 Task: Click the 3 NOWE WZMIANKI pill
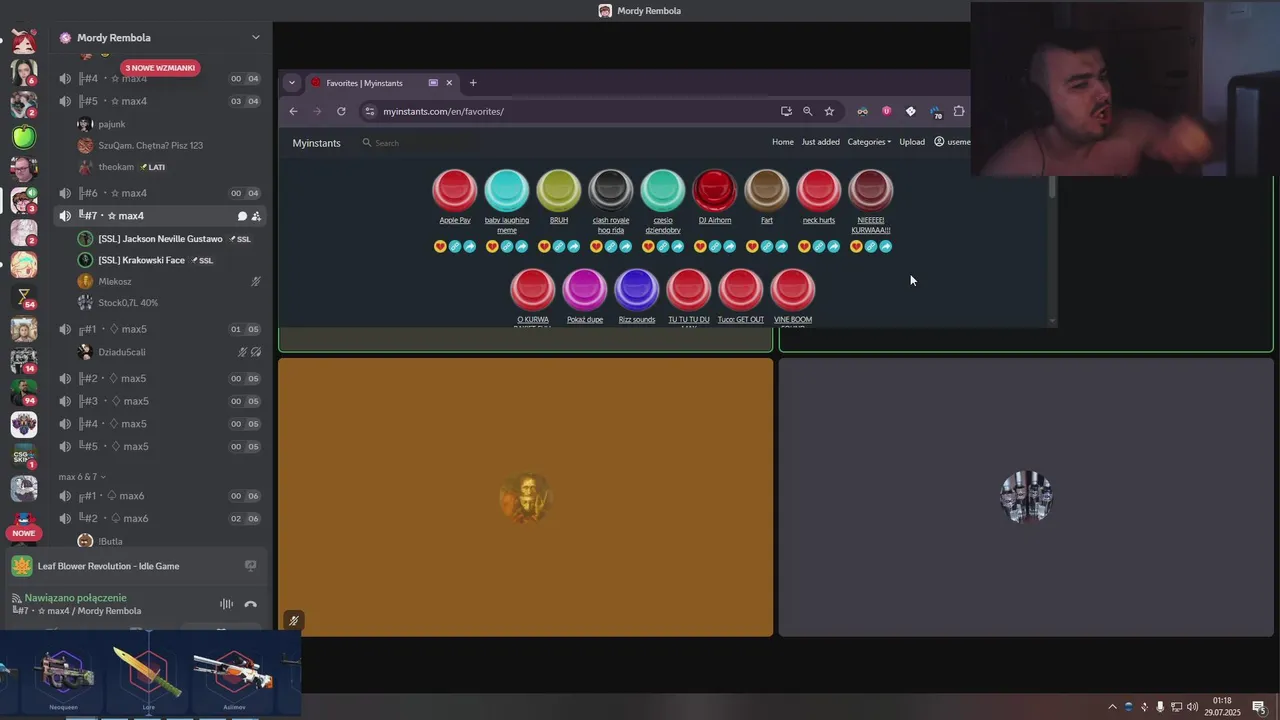(x=160, y=68)
